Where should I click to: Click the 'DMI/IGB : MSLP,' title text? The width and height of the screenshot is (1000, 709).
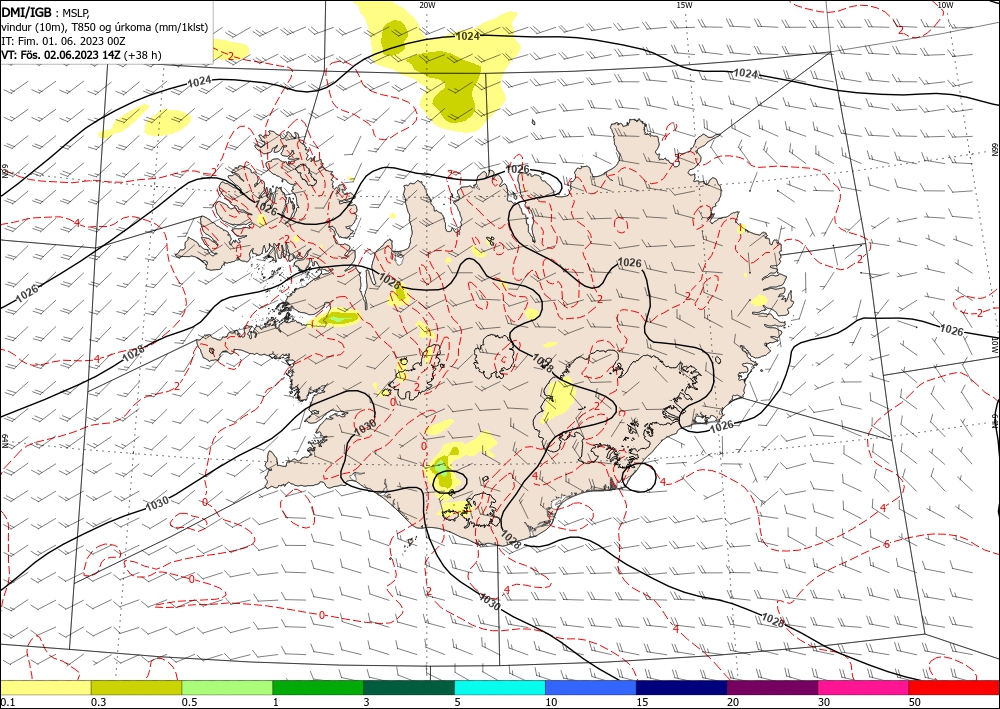pyautogui.click(x=46, y=13)
